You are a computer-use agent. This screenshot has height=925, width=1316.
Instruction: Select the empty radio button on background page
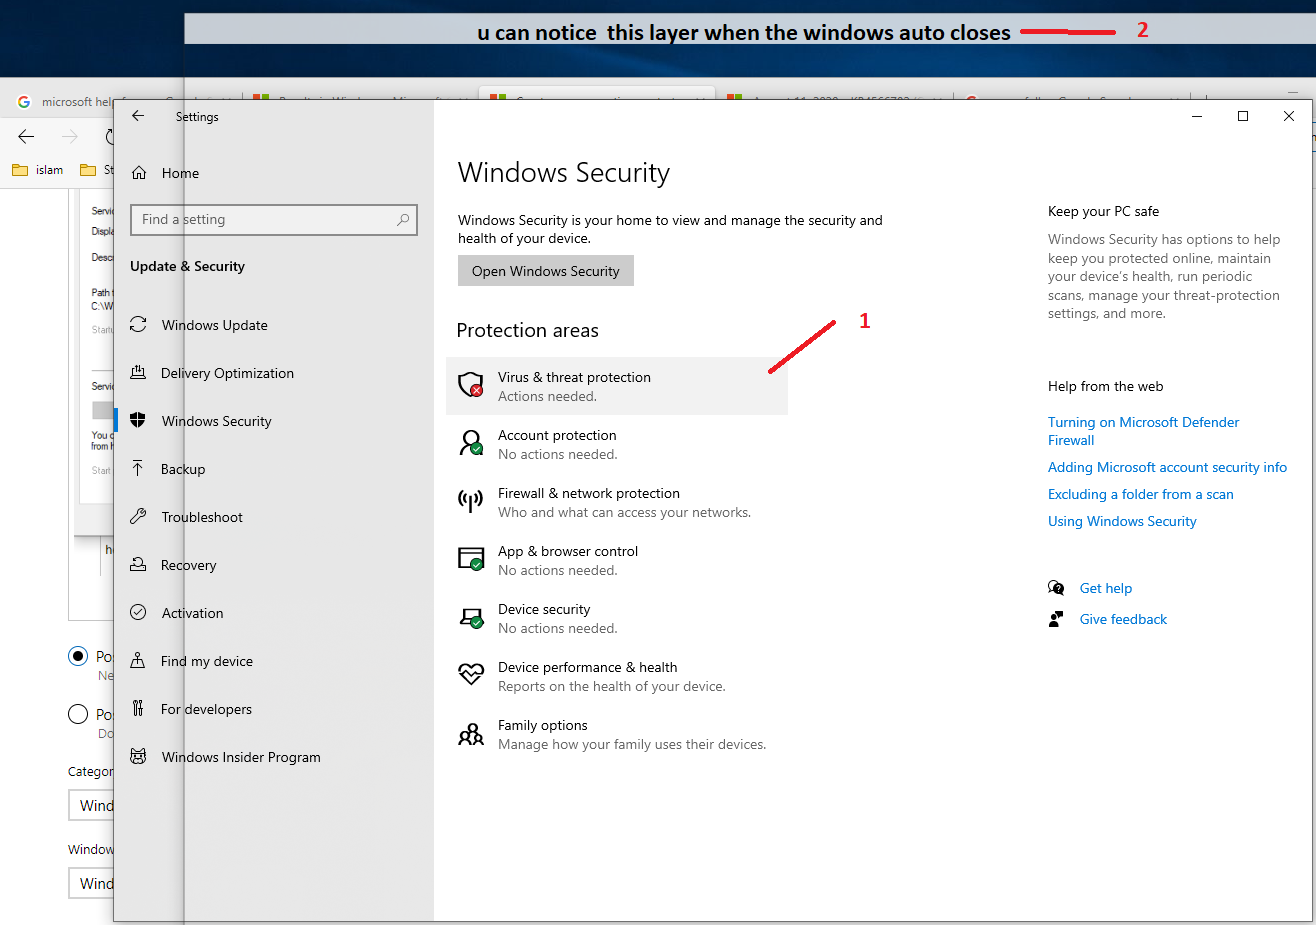[78, 714]
